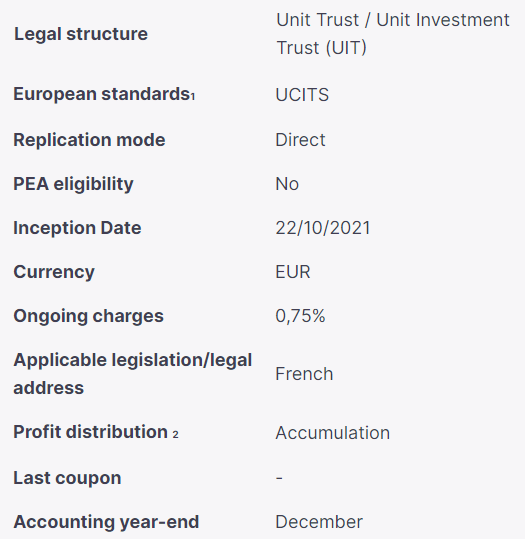
Task: Click the Accumulation value
Action: [332, 432]
